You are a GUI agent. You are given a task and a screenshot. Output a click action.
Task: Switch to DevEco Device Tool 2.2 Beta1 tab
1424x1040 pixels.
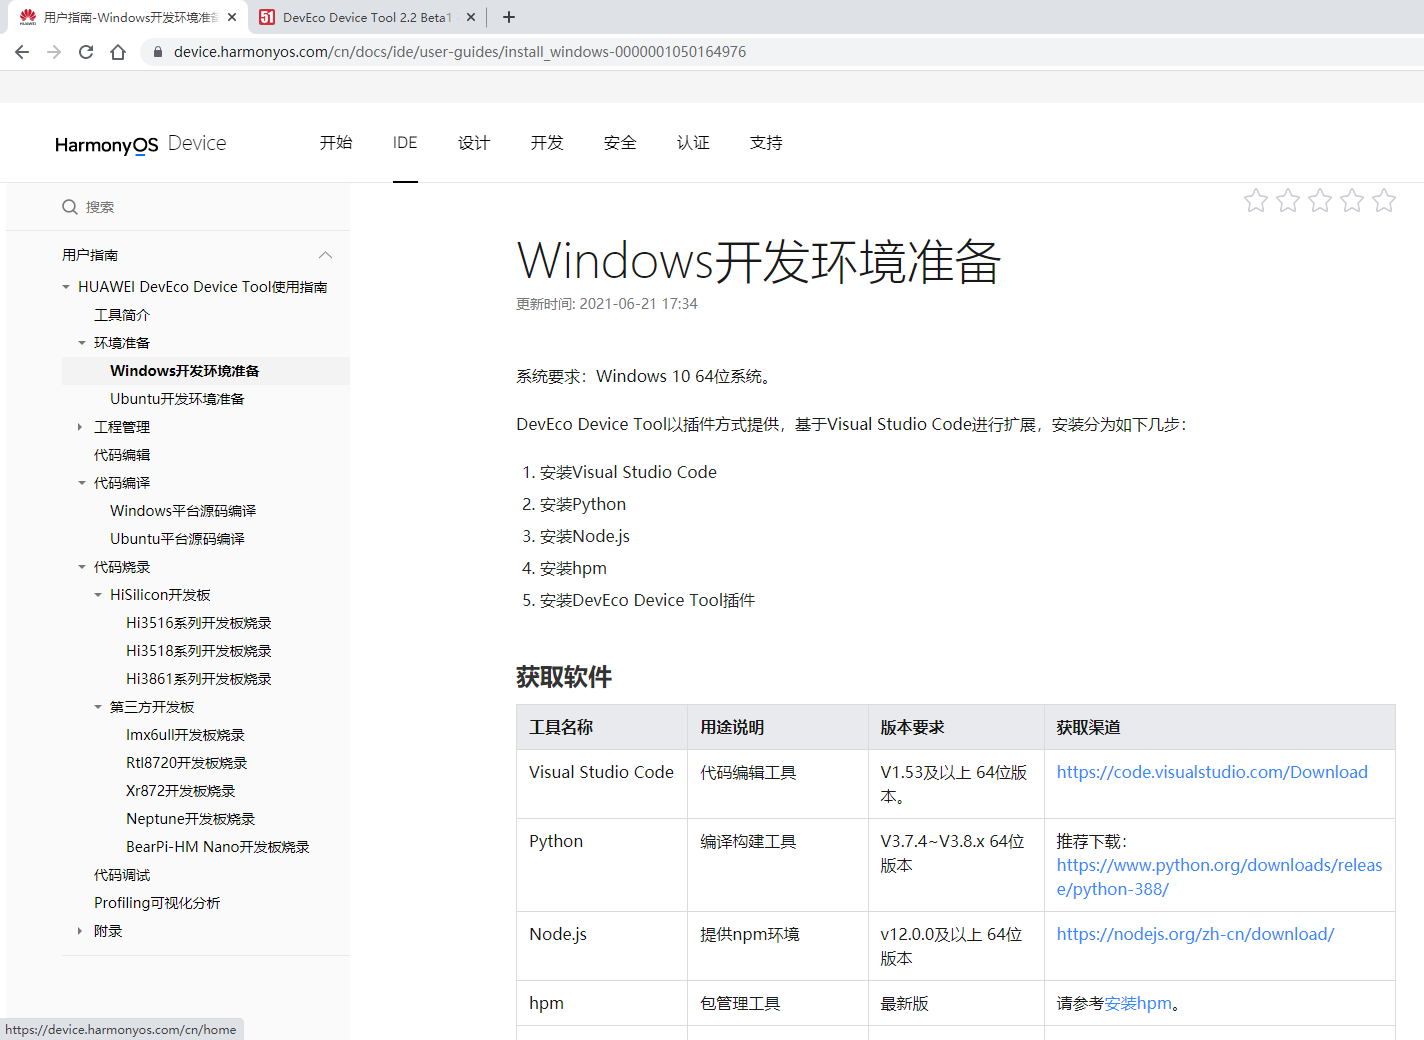point(367,17)
